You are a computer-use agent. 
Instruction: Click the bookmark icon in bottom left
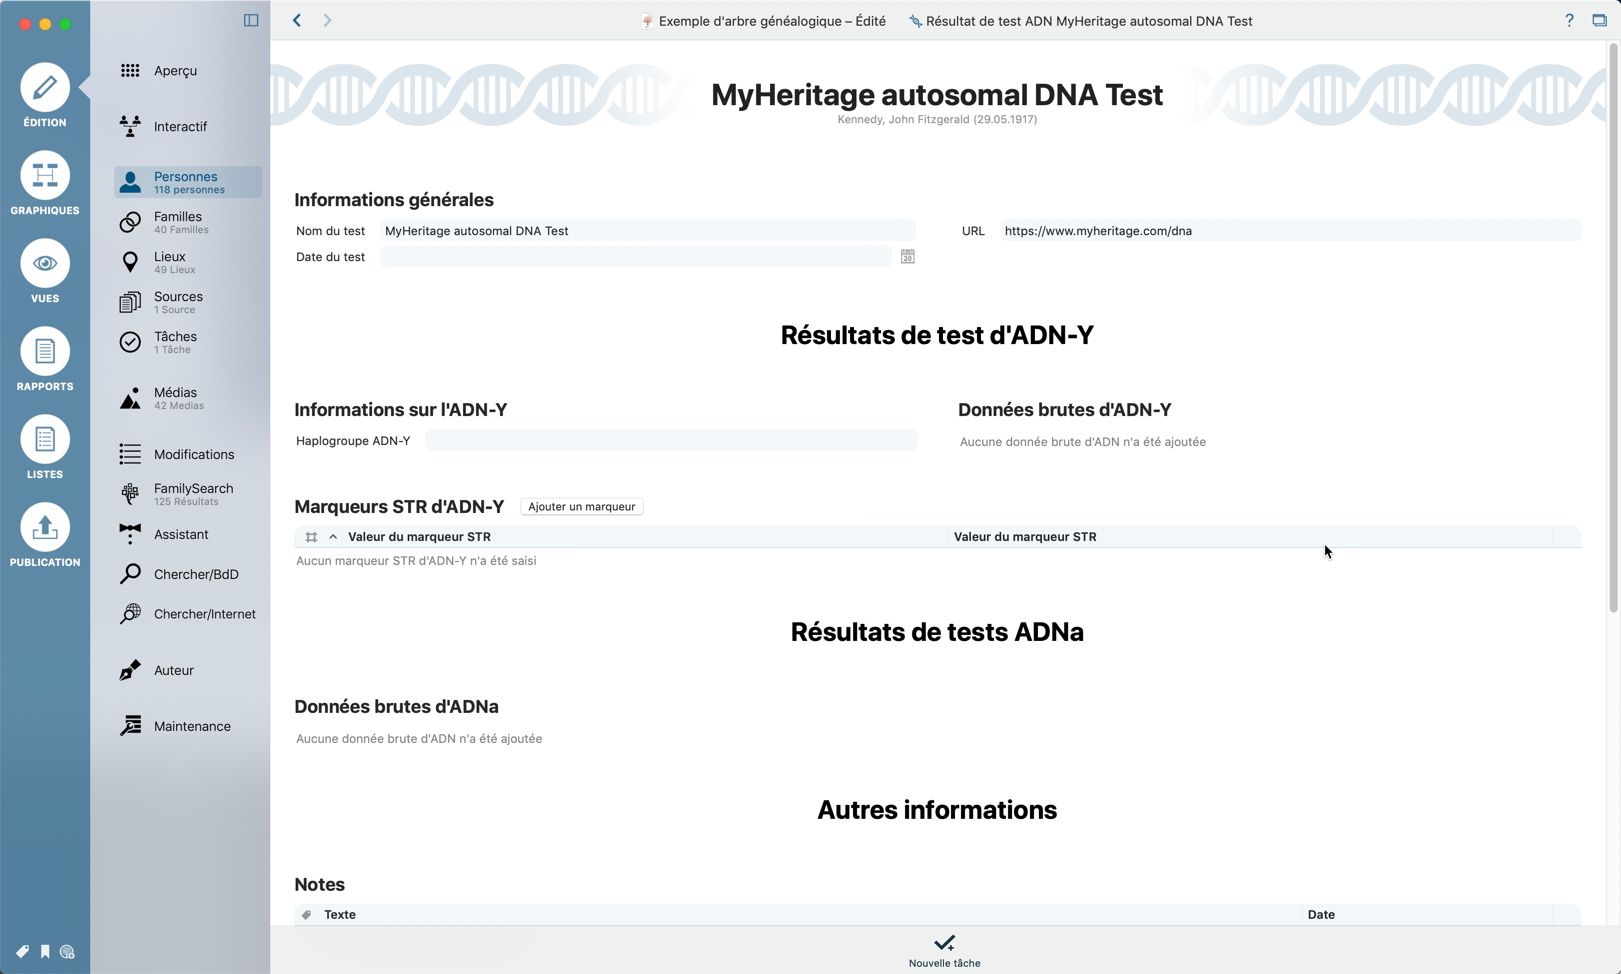(45, 952)
